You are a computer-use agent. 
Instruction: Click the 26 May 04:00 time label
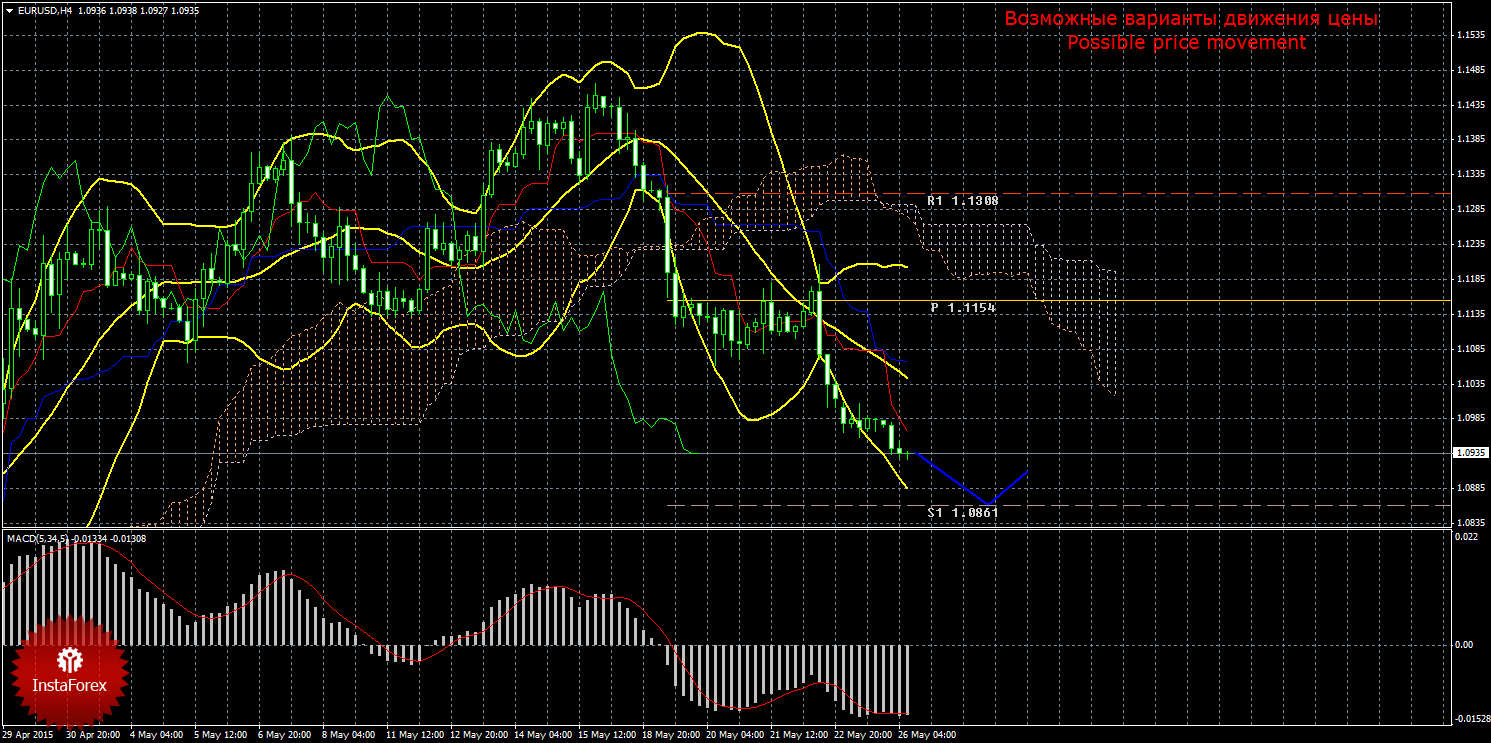(x=926, y=735)
